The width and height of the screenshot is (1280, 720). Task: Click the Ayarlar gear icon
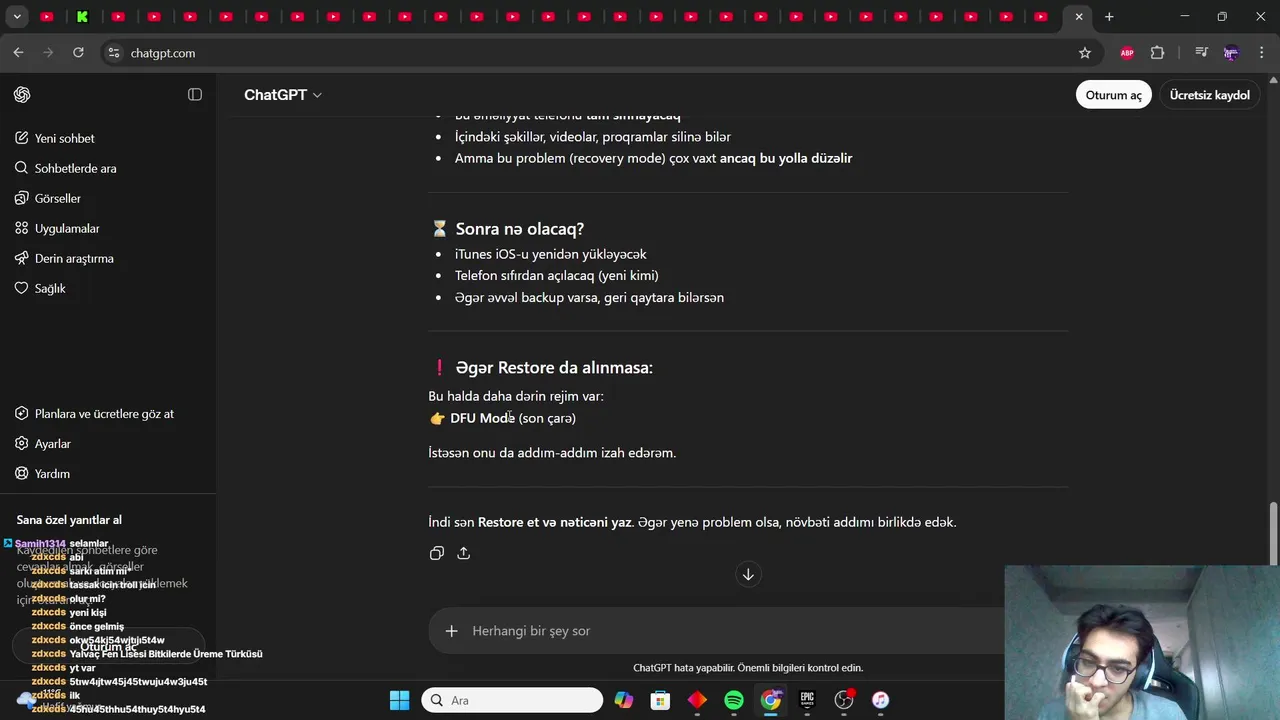[x=22, y=443]
